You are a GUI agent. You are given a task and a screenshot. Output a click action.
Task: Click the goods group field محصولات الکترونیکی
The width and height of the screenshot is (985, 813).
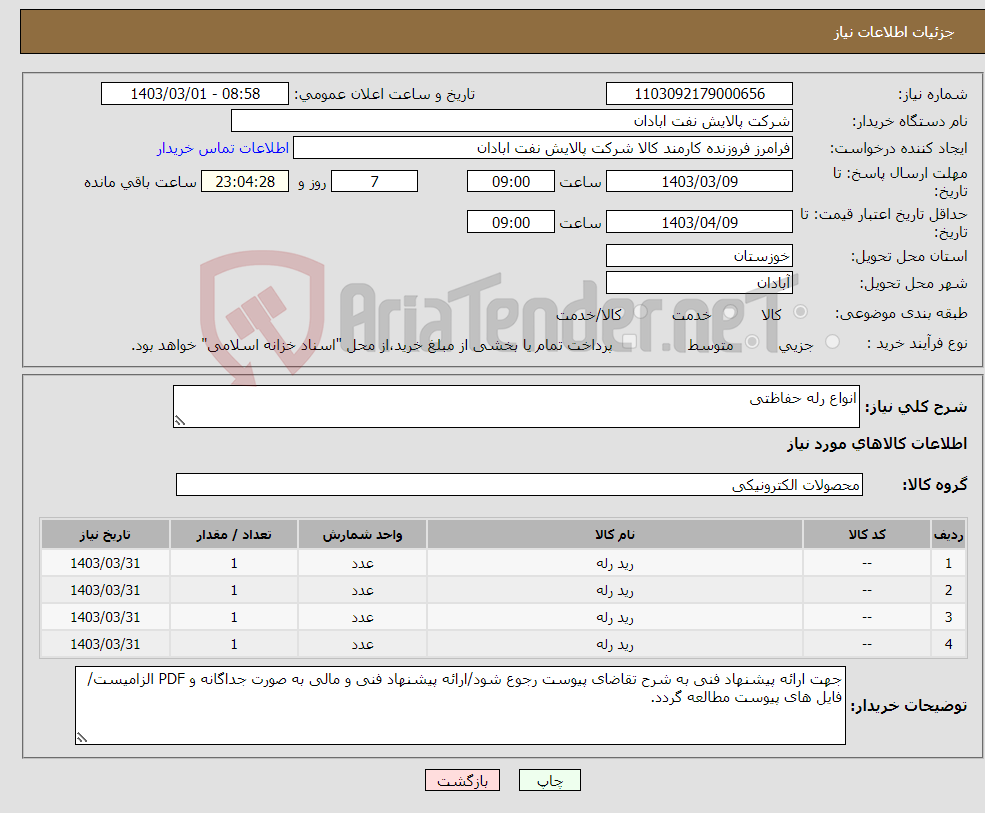tap(519, 484)
